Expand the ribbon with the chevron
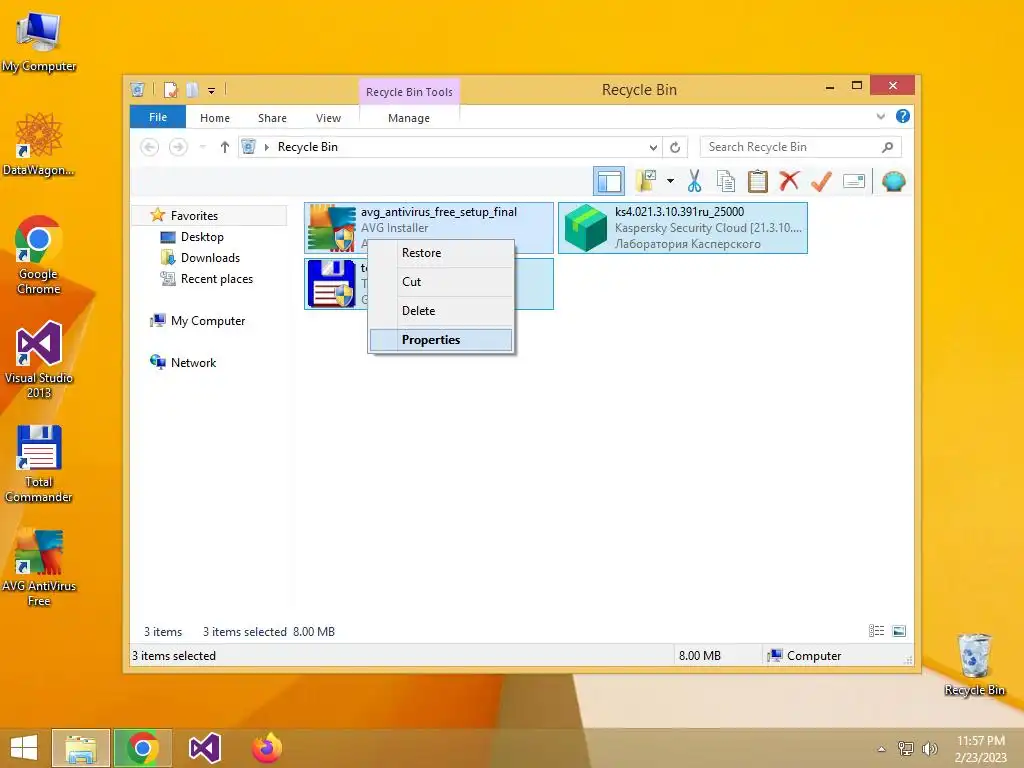1024x768 pixels. (x=880, y=116)
